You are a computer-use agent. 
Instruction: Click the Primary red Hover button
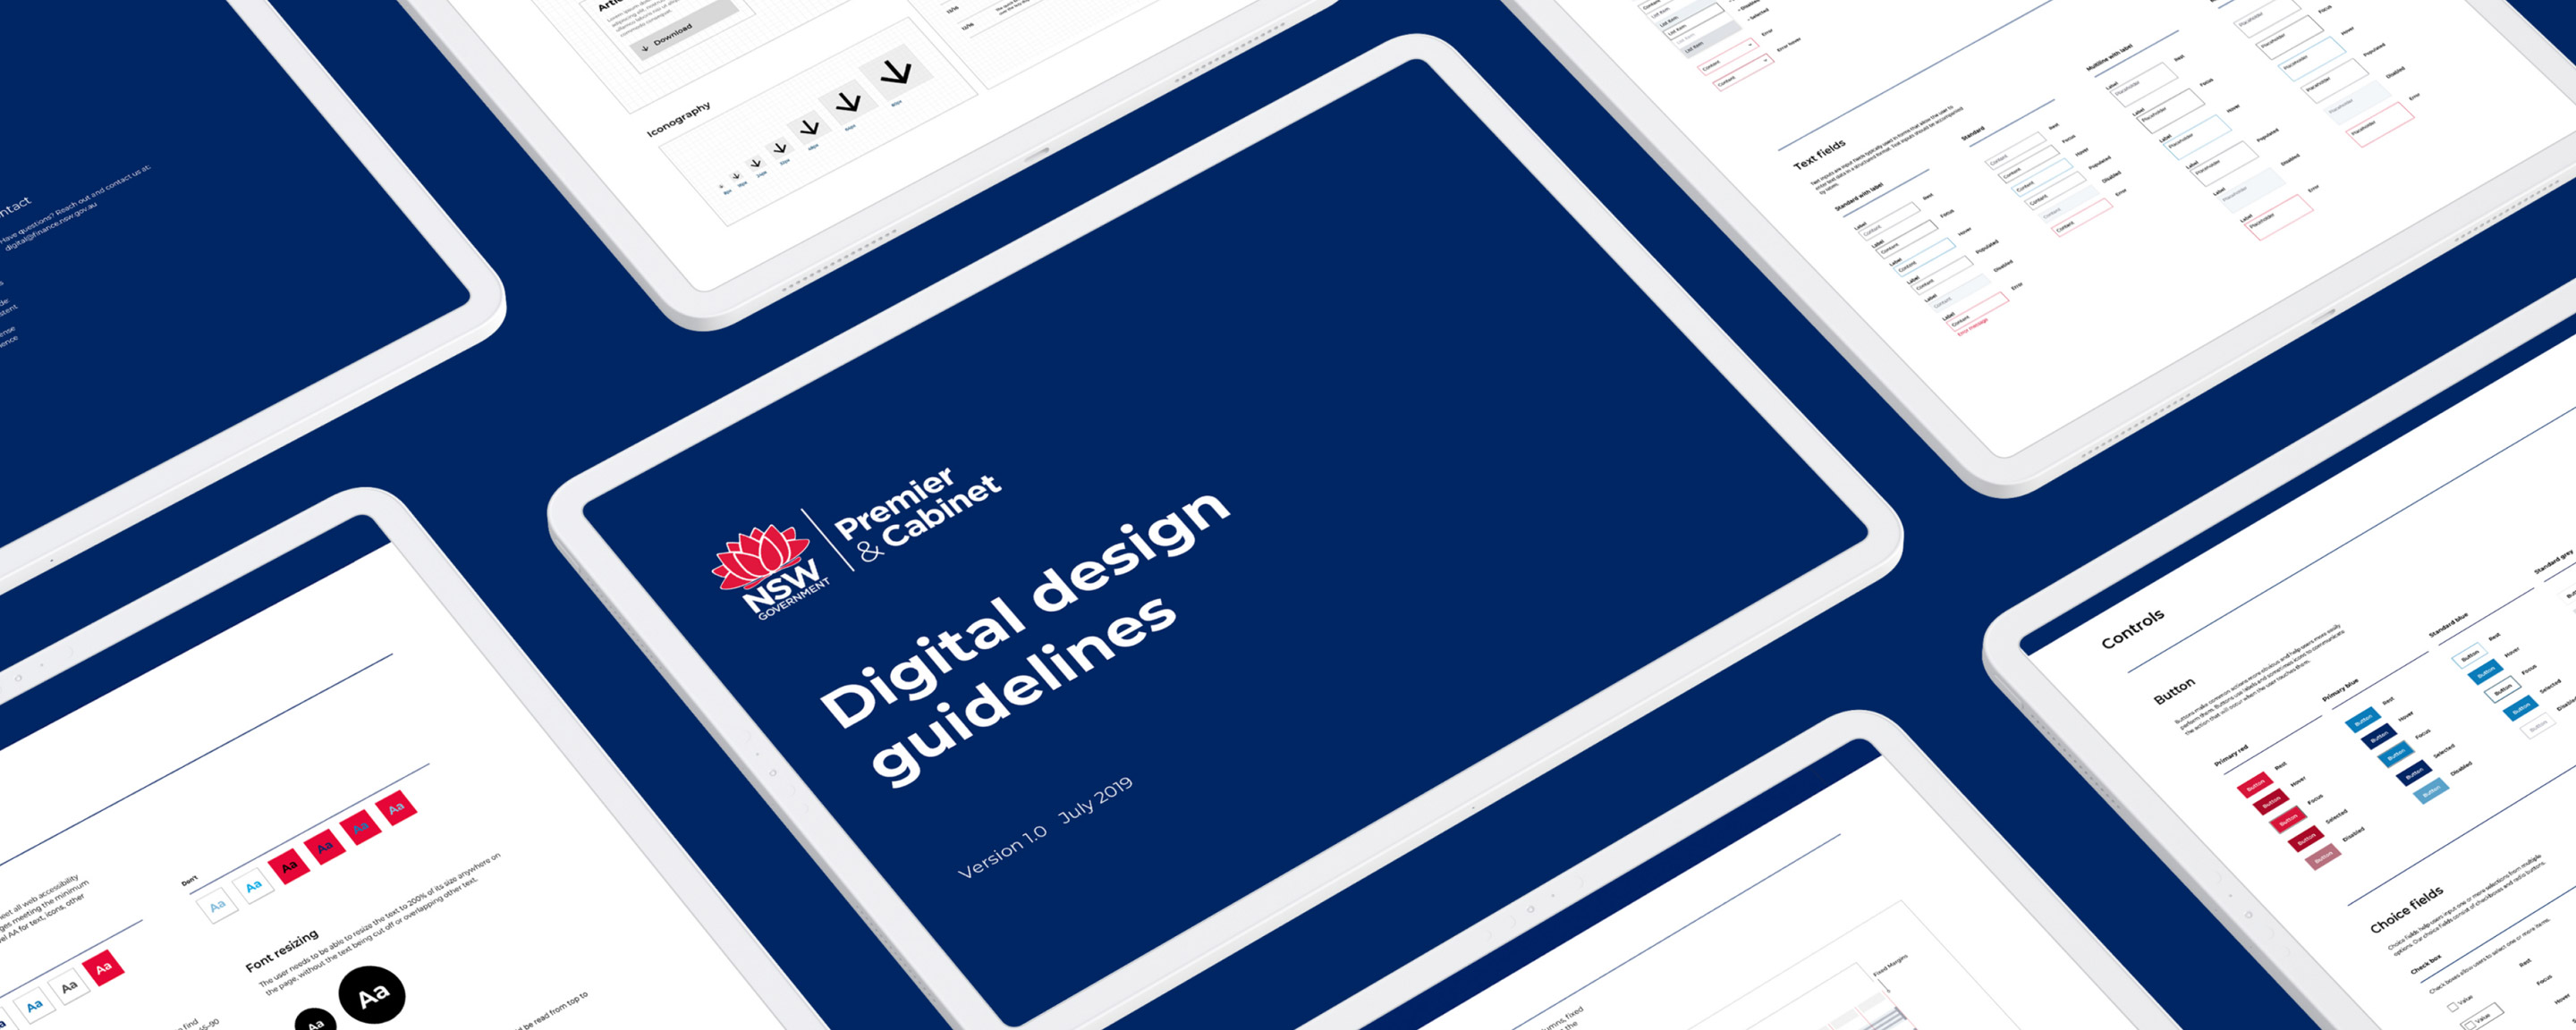click(2272, 802)
